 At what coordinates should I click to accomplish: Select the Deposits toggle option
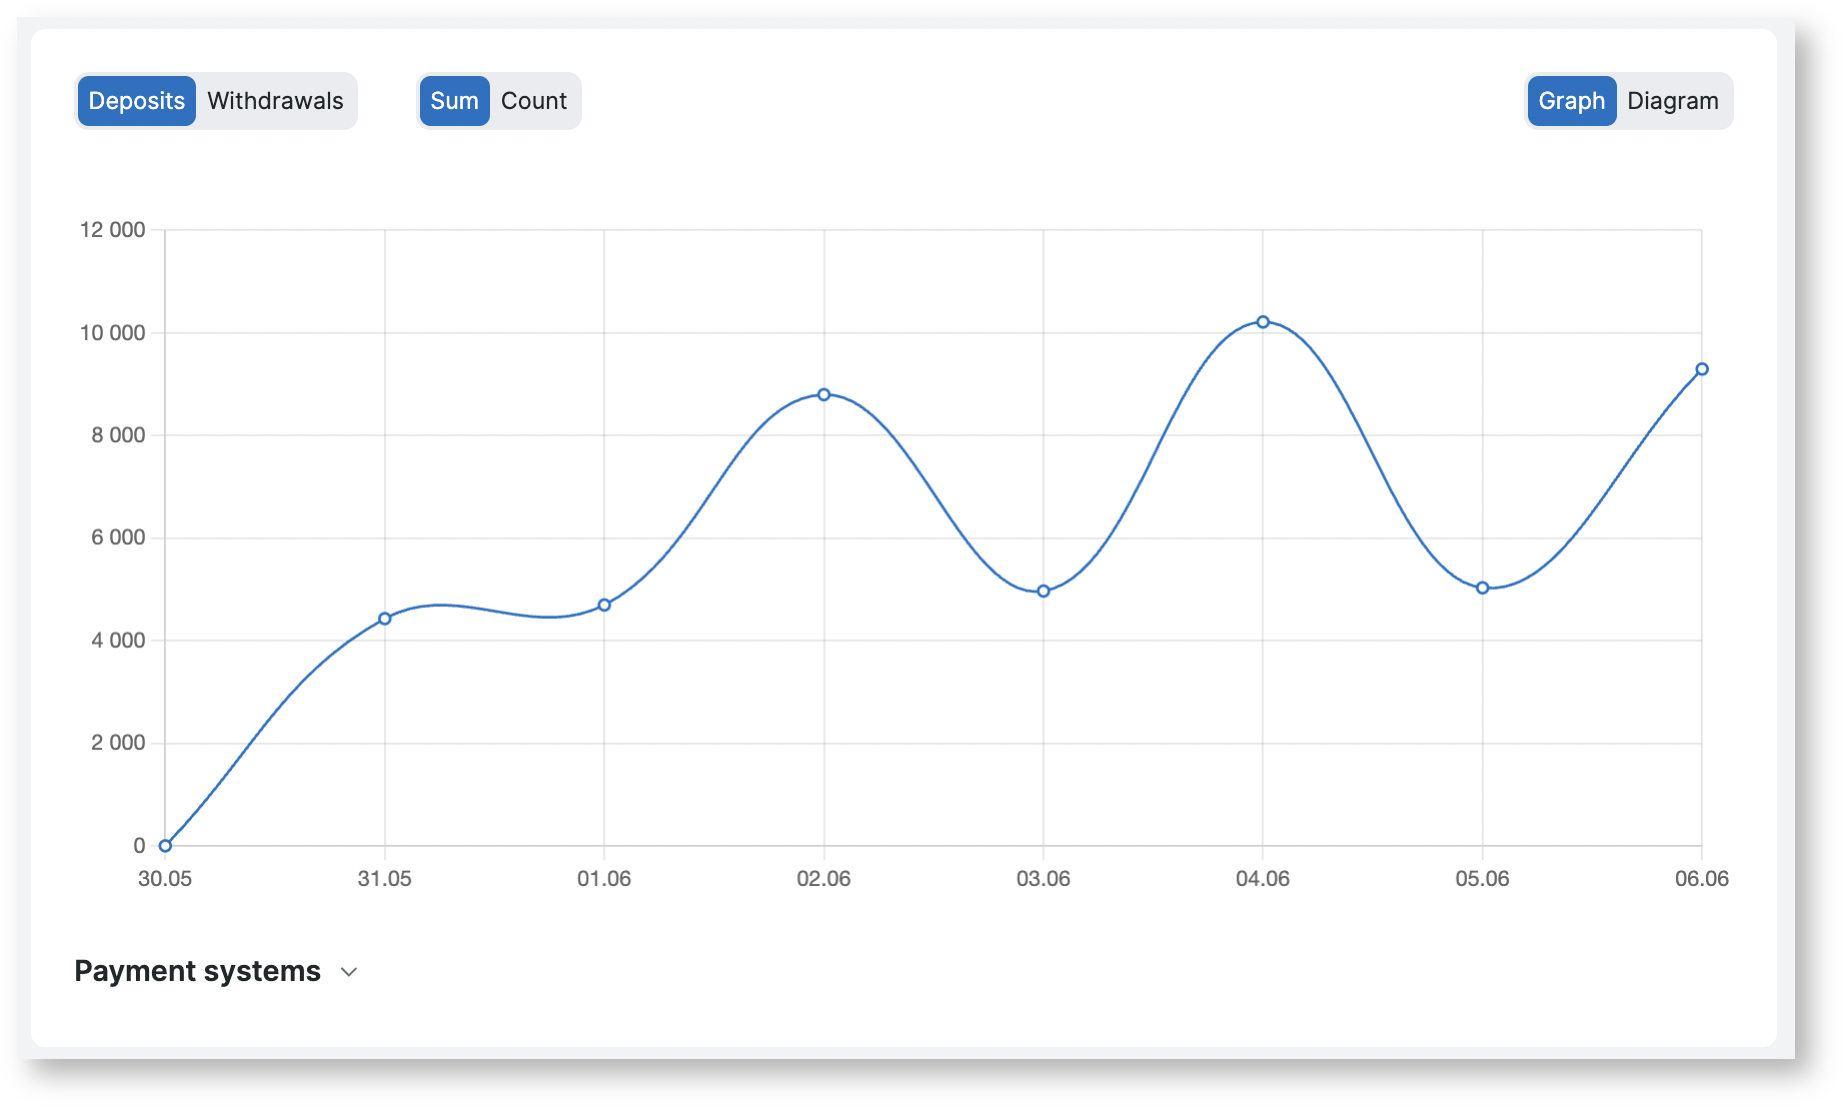(x=136, y=101)
